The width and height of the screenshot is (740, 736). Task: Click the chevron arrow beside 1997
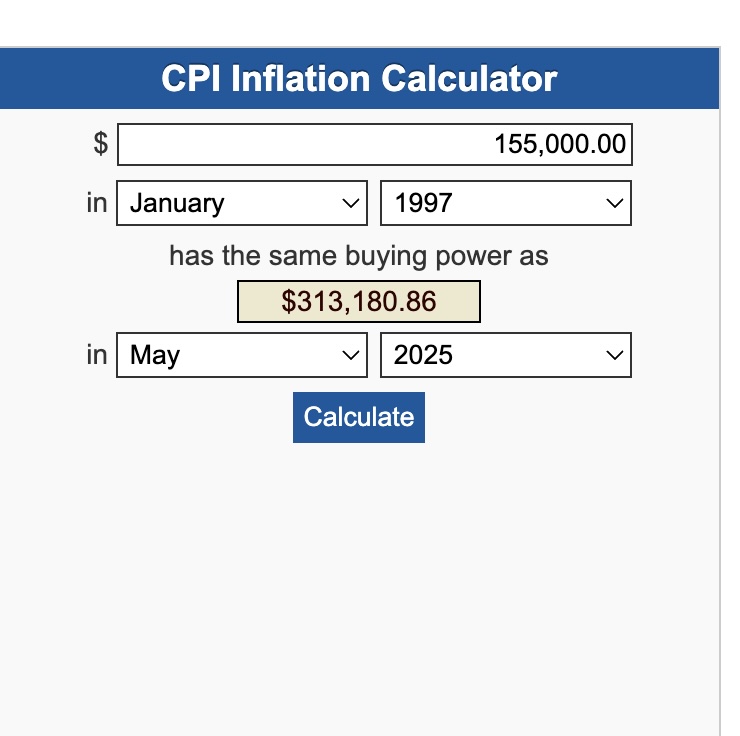coord(614,203)
